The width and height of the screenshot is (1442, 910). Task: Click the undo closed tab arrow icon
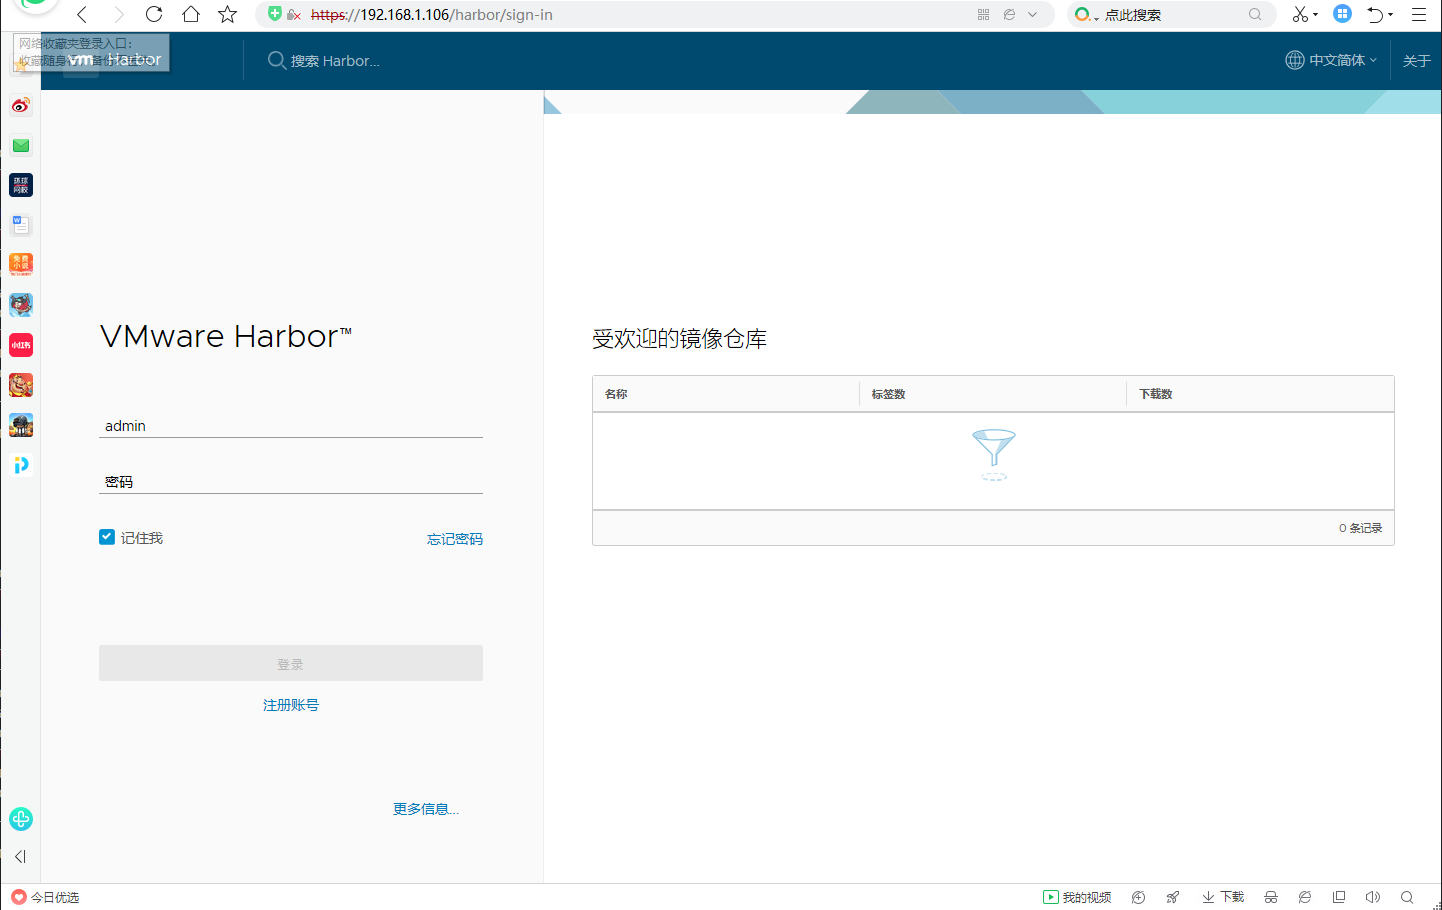(1376, 14)
